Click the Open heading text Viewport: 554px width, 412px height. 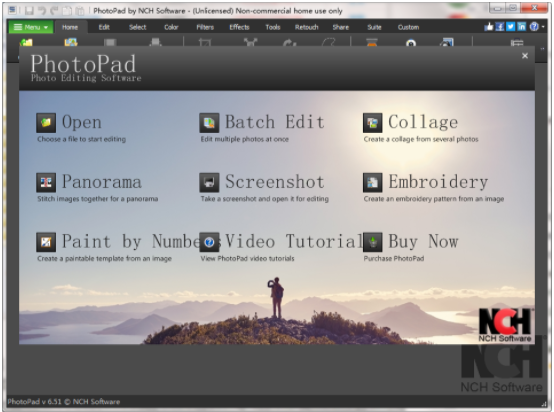tap(82, 122)
